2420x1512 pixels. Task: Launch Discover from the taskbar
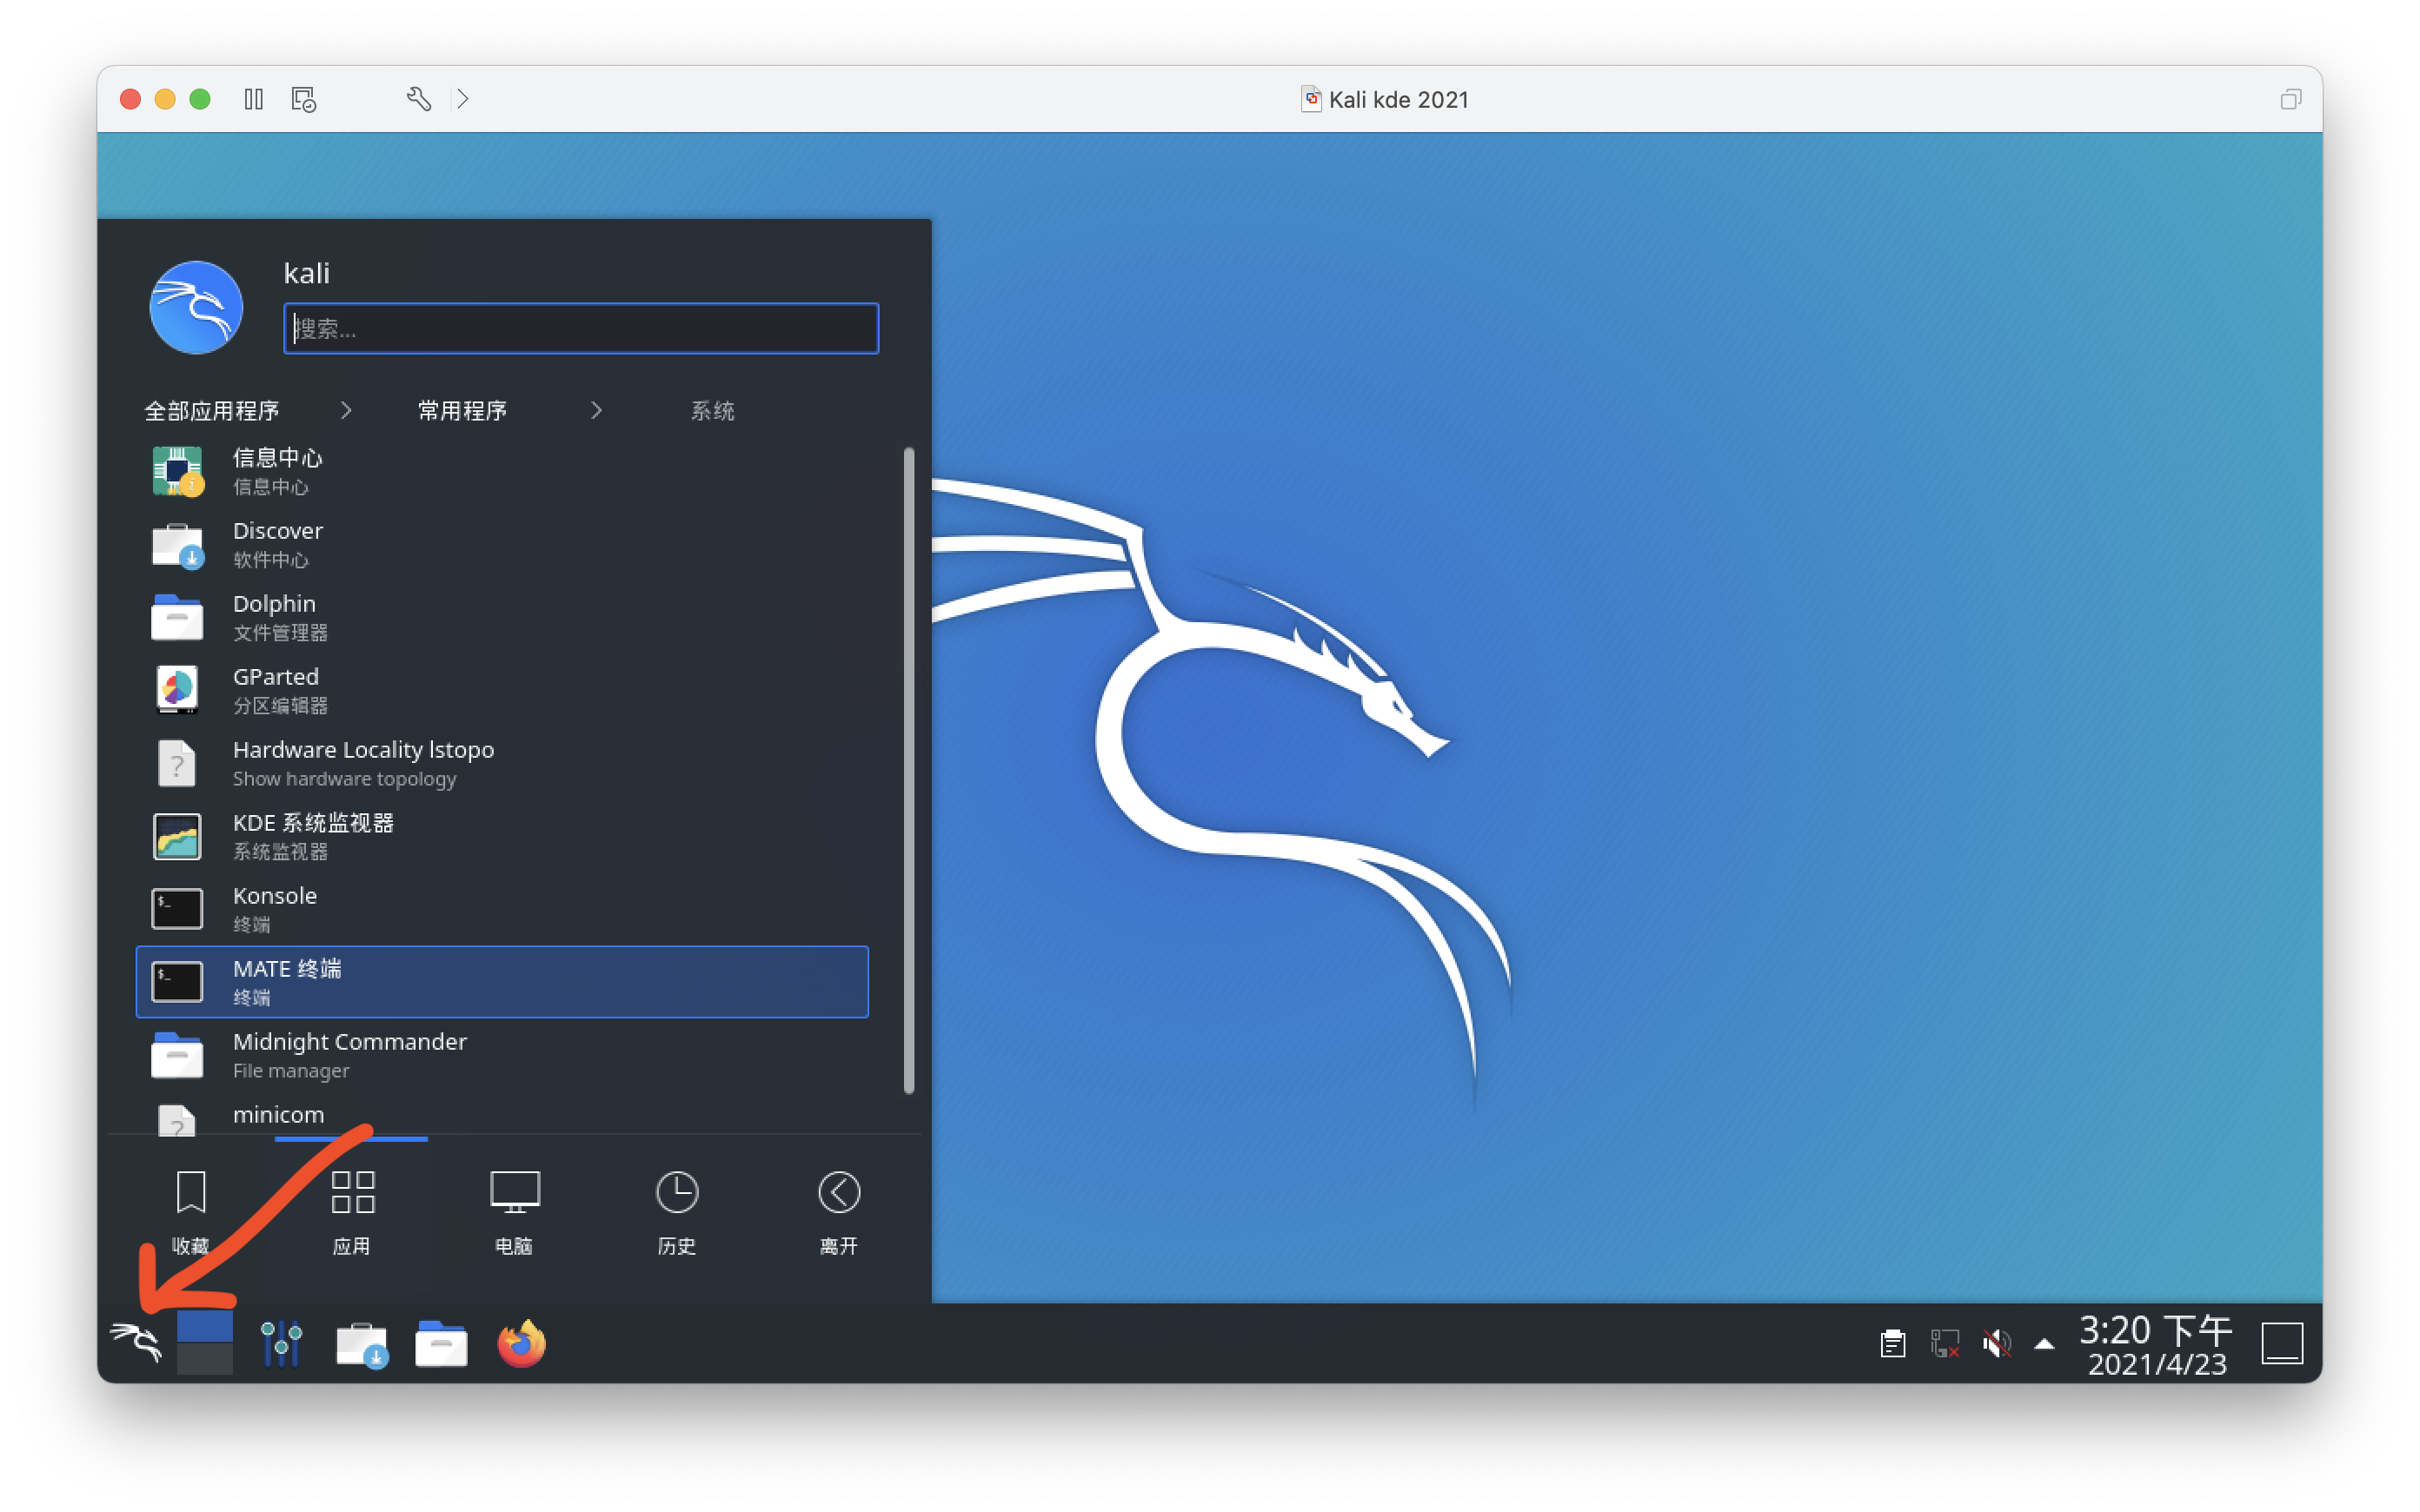click(361, 1343)
